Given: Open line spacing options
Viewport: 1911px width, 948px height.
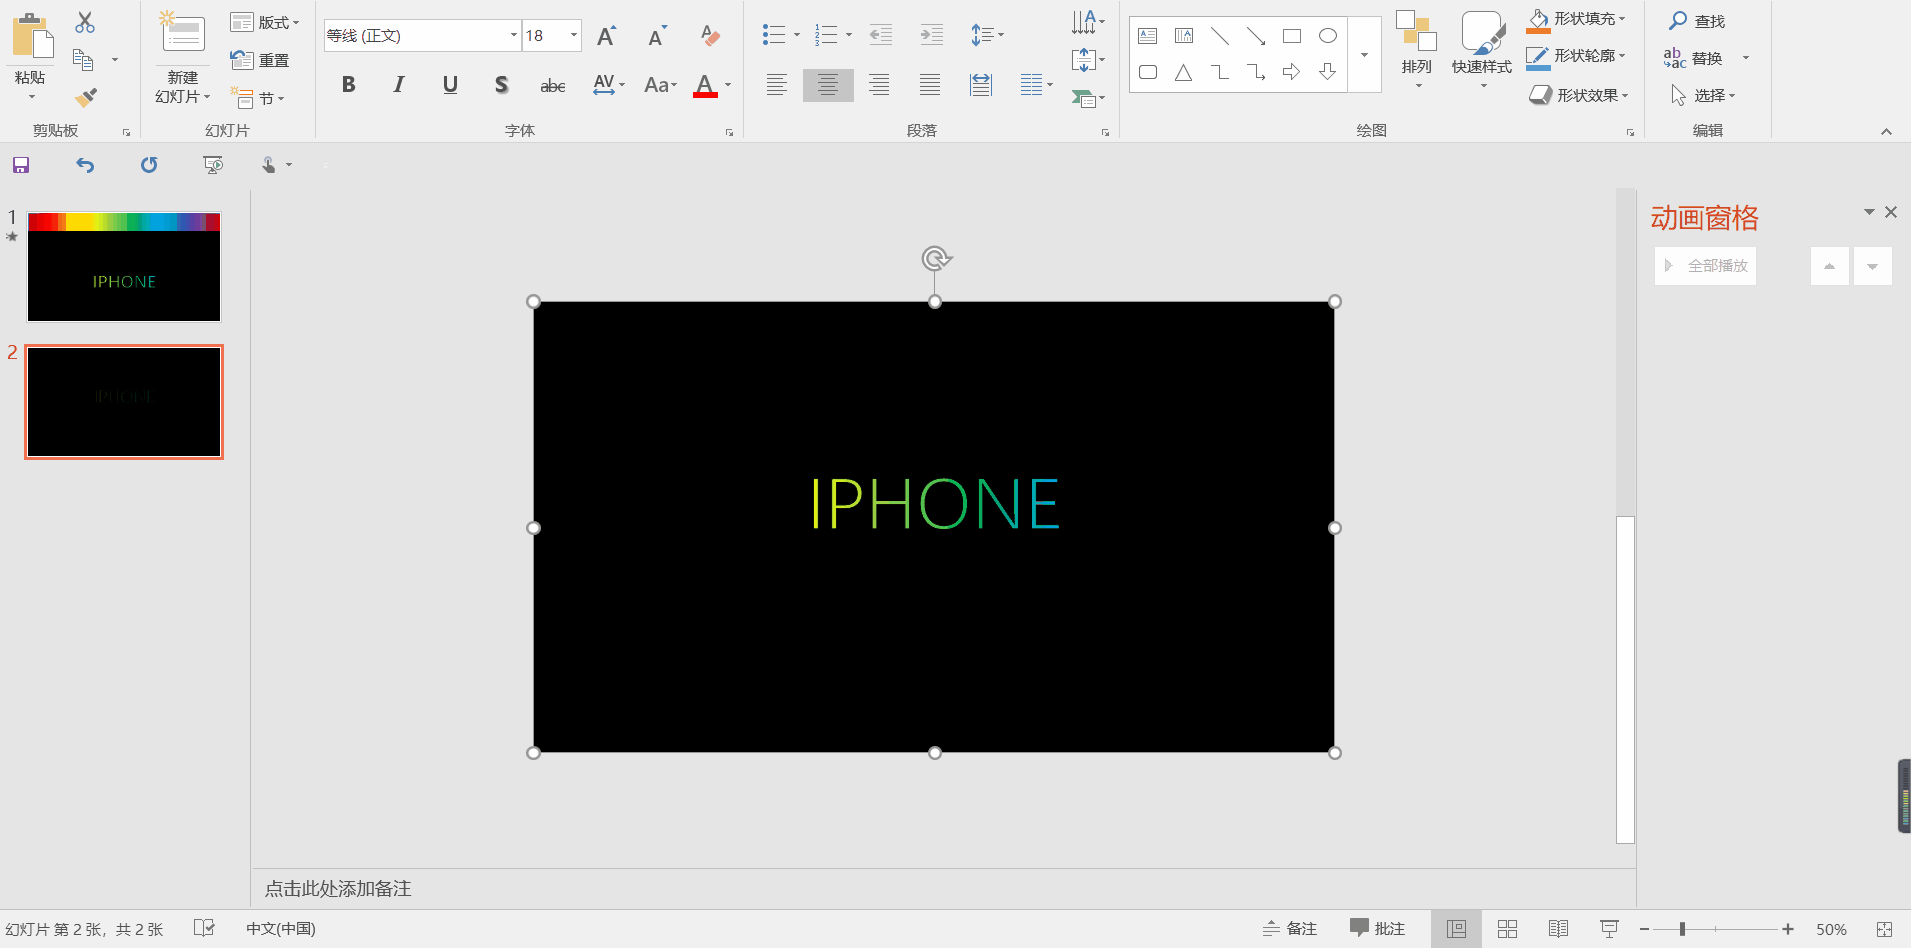Looking at the screenshot, I should [987, 35].
